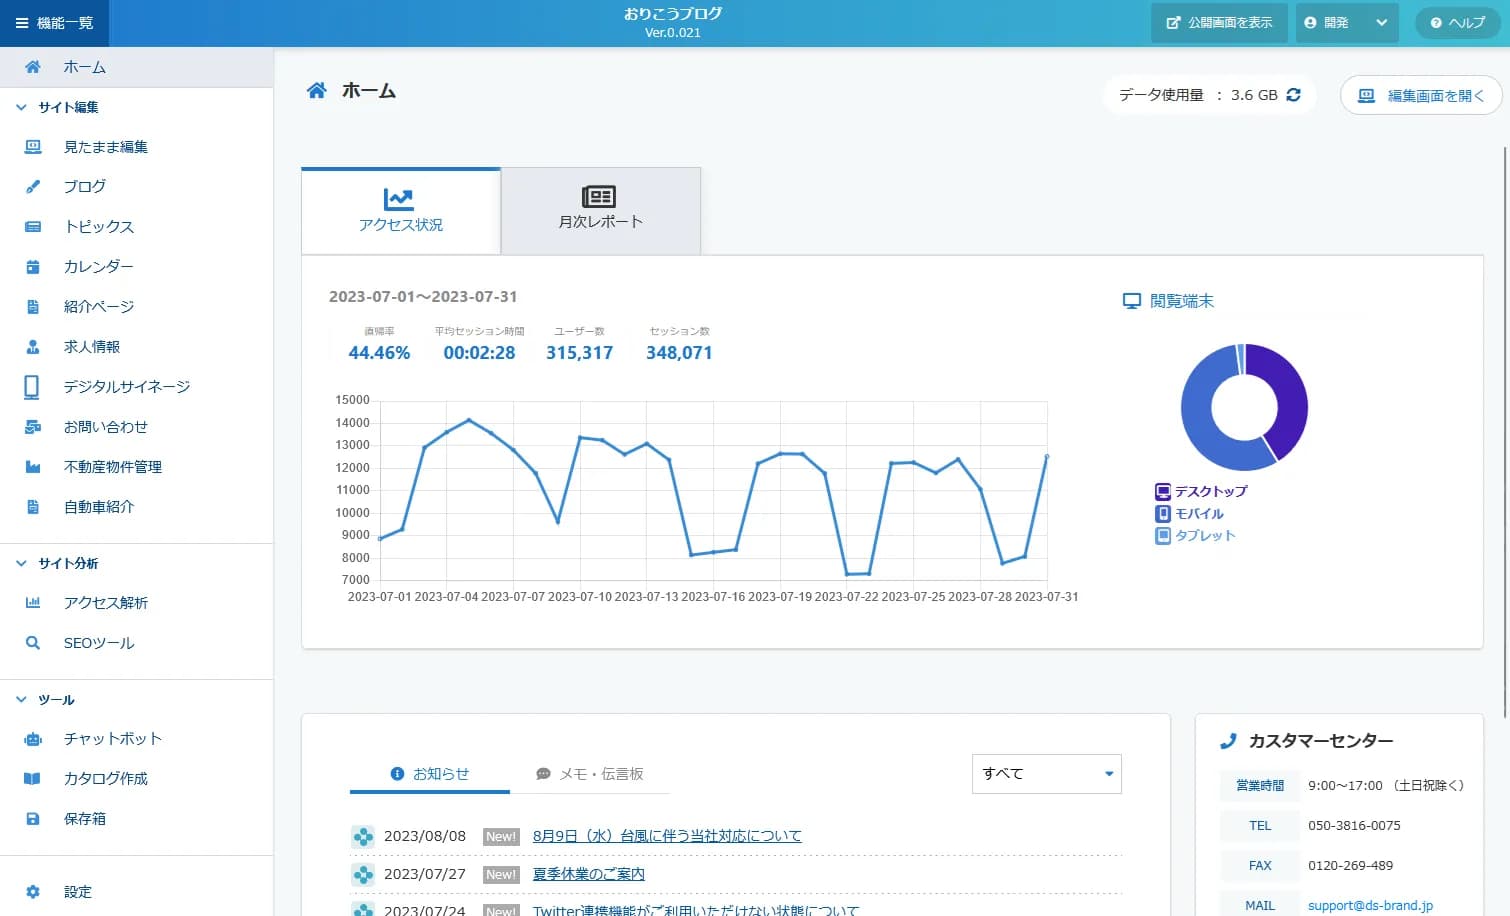Click the 編集画面を開く button
The height and width of the screenshot is (916, 1510).
(x=1421, y=96)
